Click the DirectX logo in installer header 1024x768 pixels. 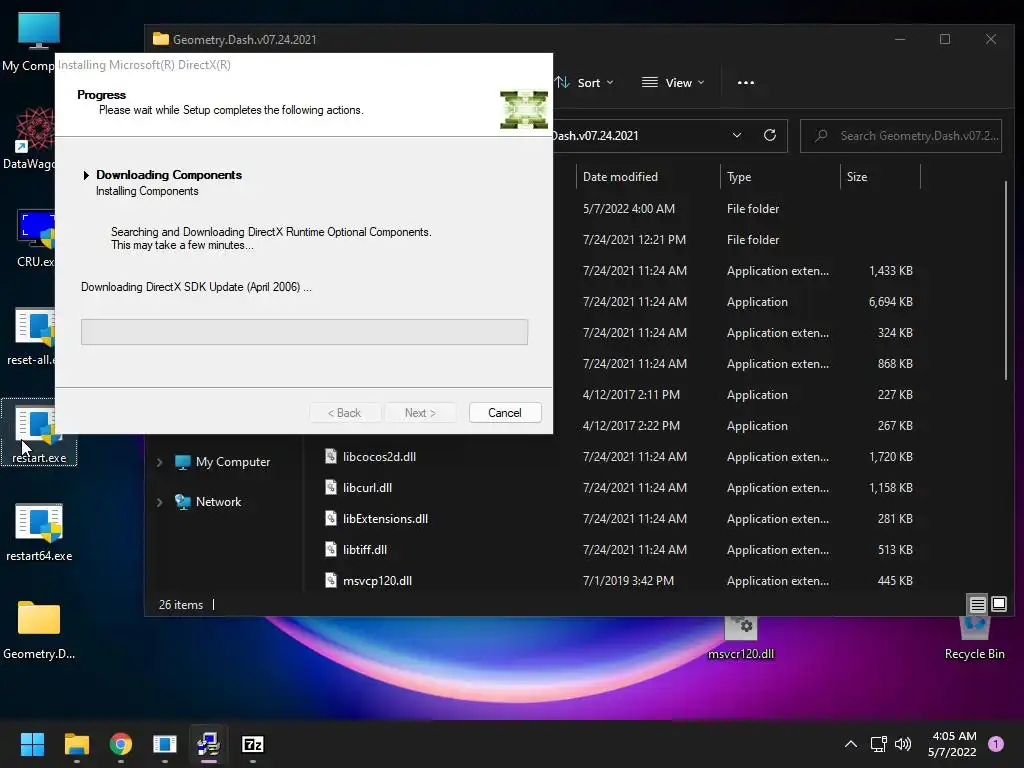[524, 110]
